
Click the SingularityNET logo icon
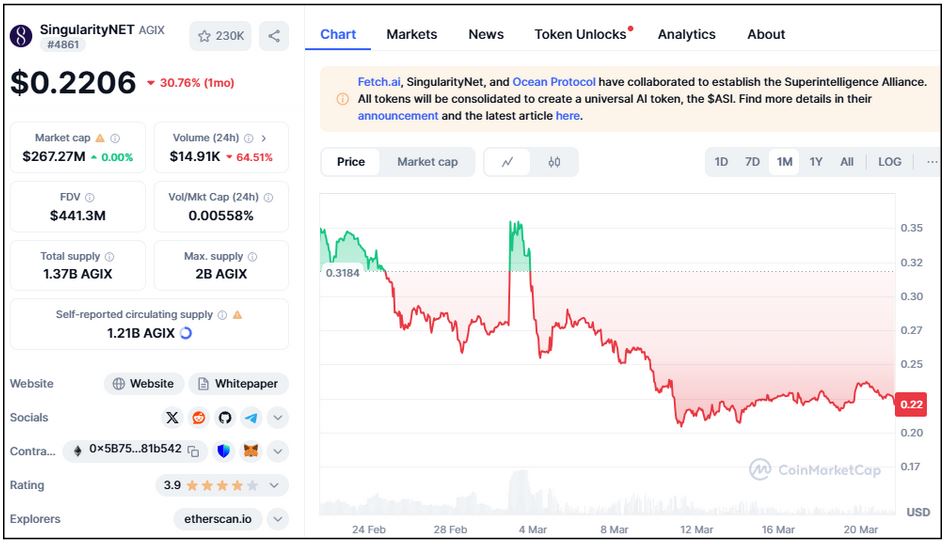tap(21, 36)
